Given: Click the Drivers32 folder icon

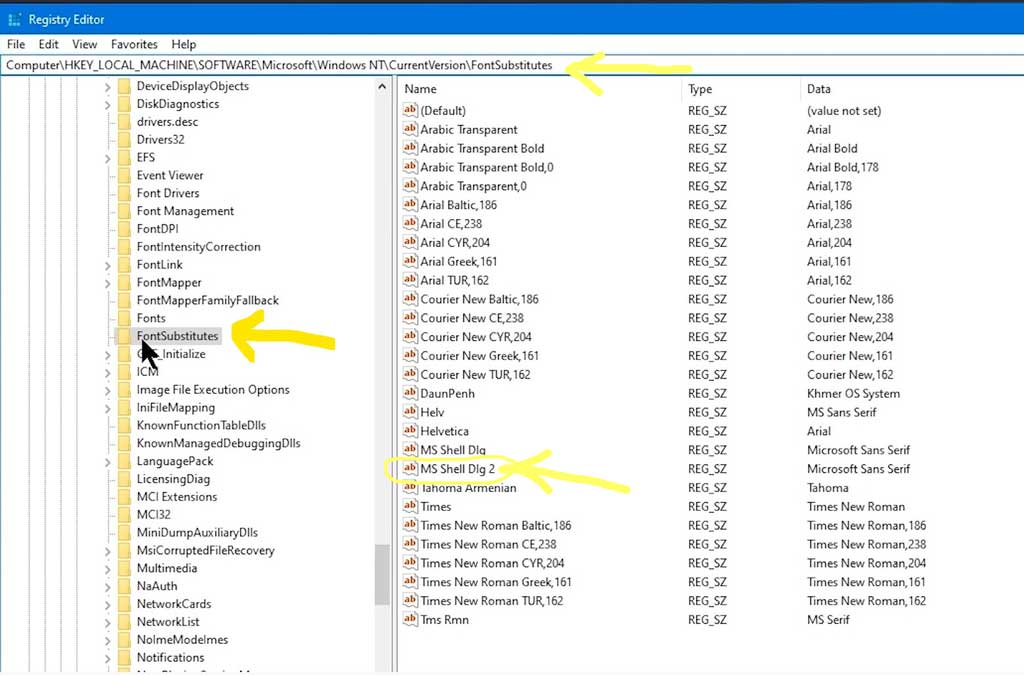Looking at the screenshot, I should 124,140.
